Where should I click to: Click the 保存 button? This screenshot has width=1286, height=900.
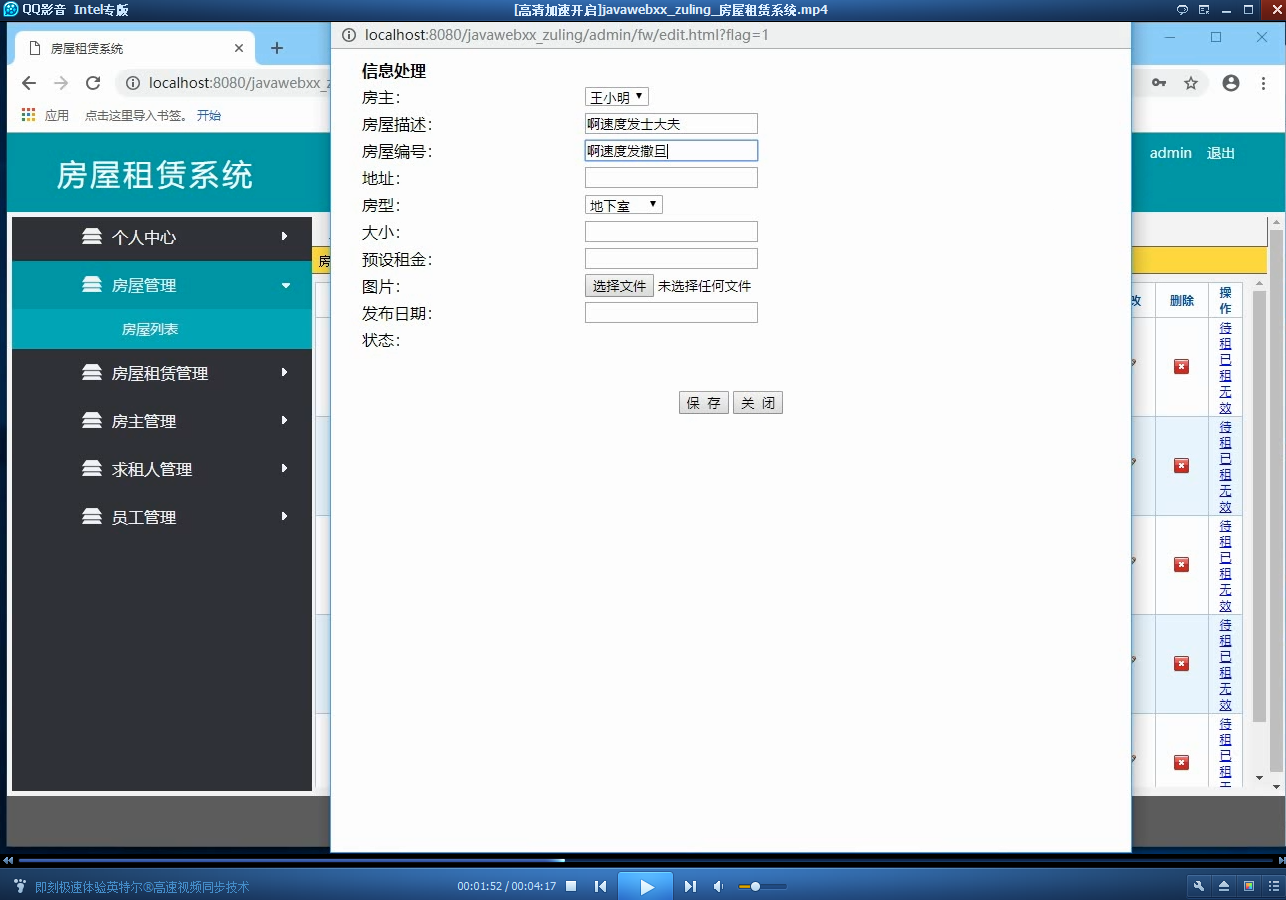click(x=704, y=403)
